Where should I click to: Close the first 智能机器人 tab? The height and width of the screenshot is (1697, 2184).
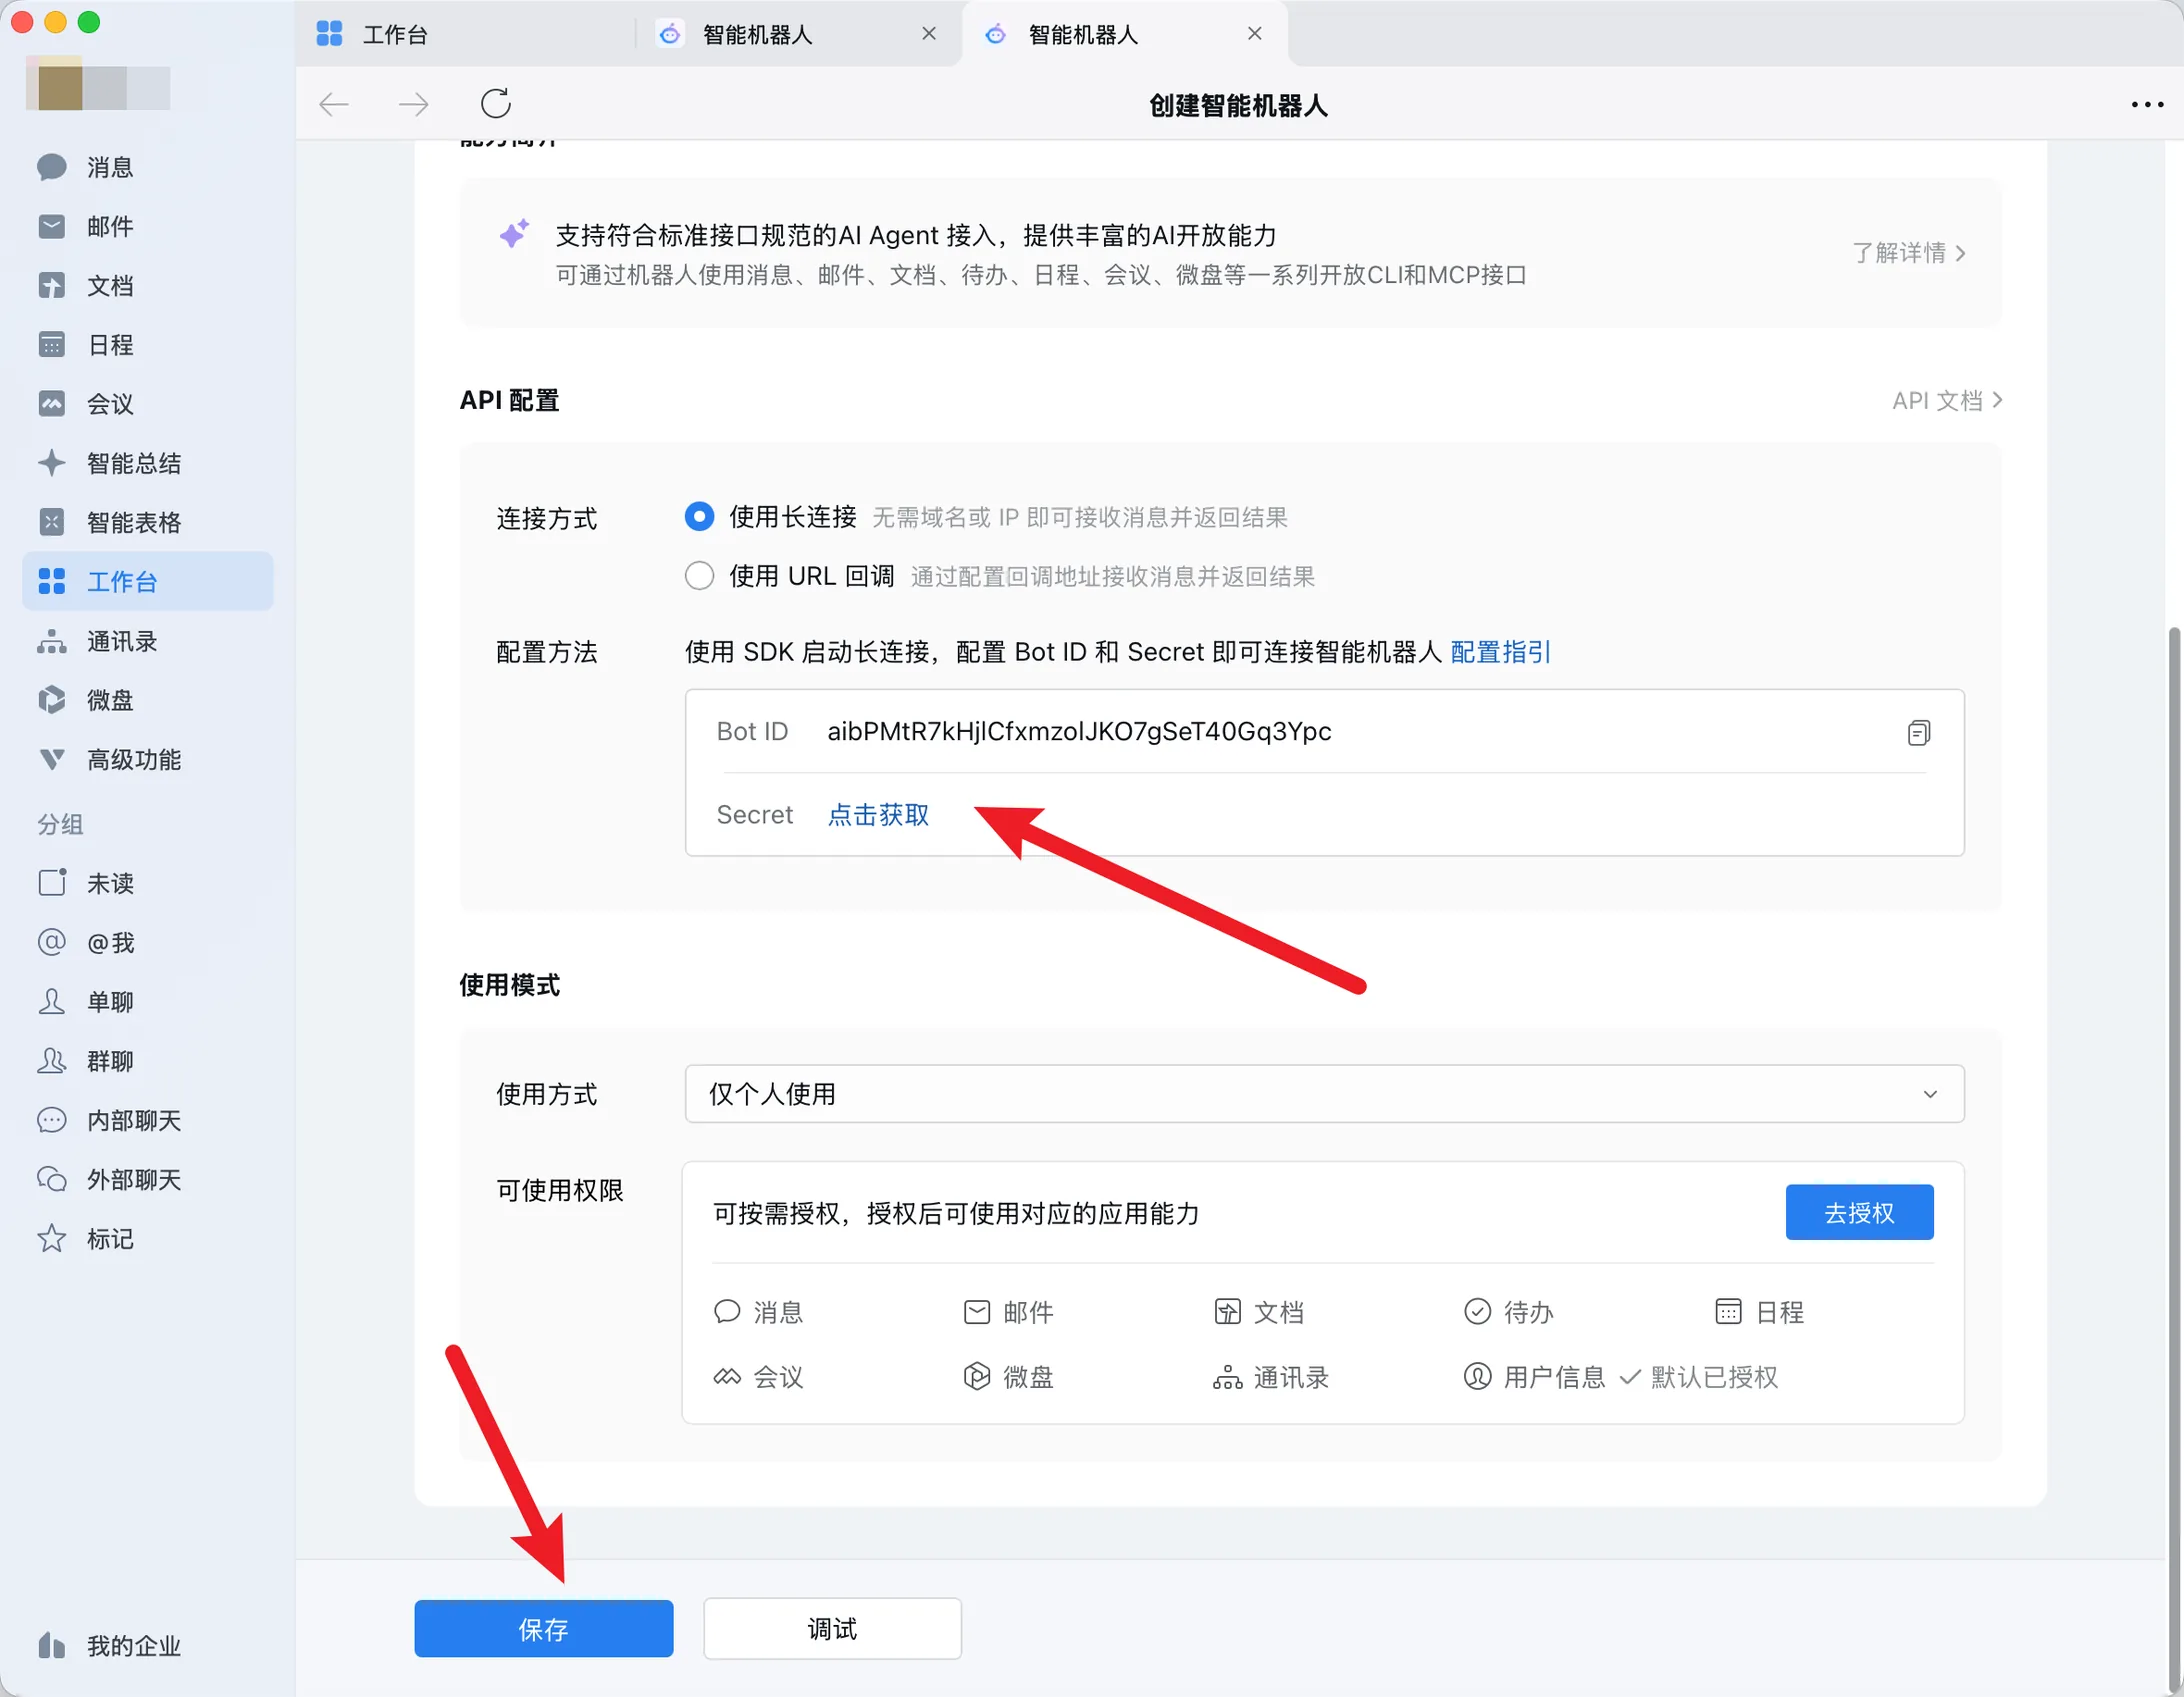click(929, 34)
